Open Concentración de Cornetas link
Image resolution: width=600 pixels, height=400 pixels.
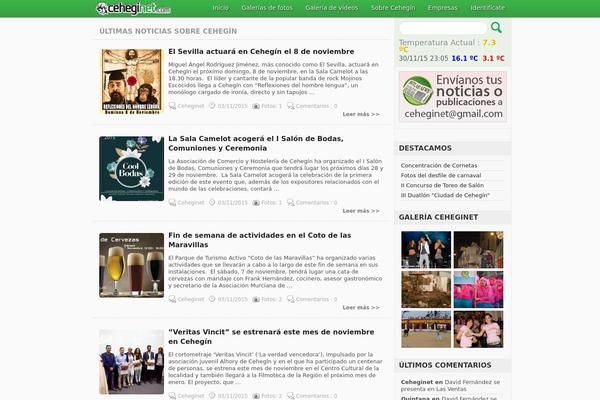click(439, 165)
